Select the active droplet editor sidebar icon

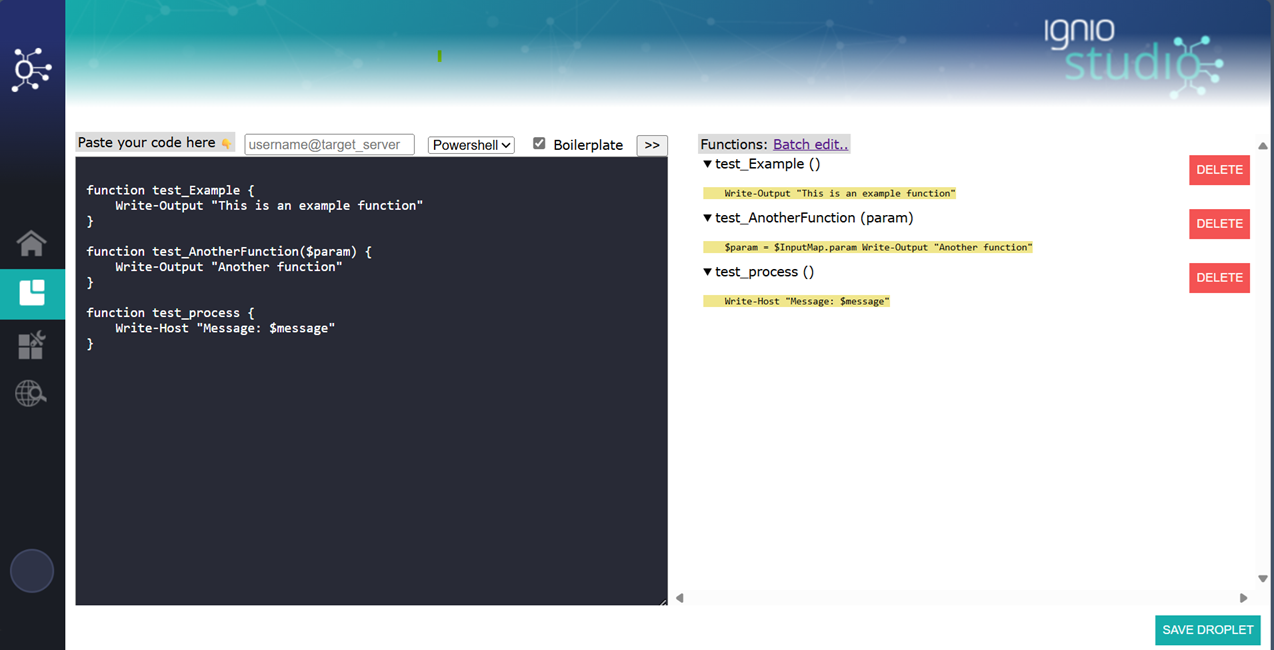click(x=32, y=293)
